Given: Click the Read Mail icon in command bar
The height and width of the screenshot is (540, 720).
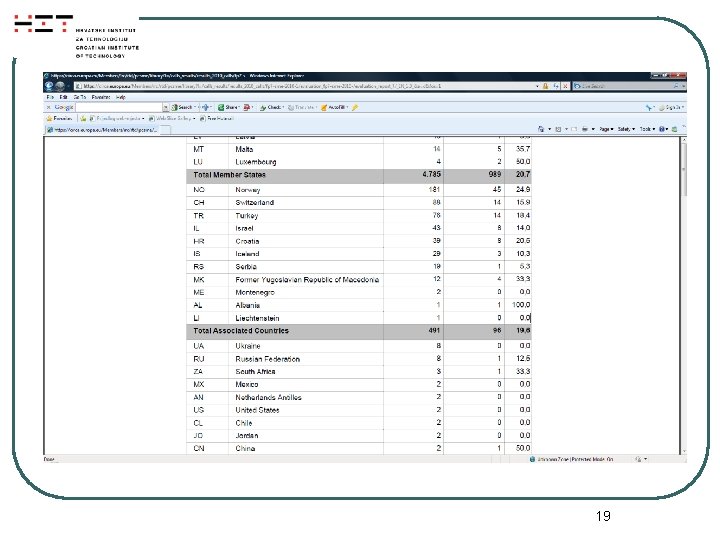Looking at the screenshot, I should 574,129.
